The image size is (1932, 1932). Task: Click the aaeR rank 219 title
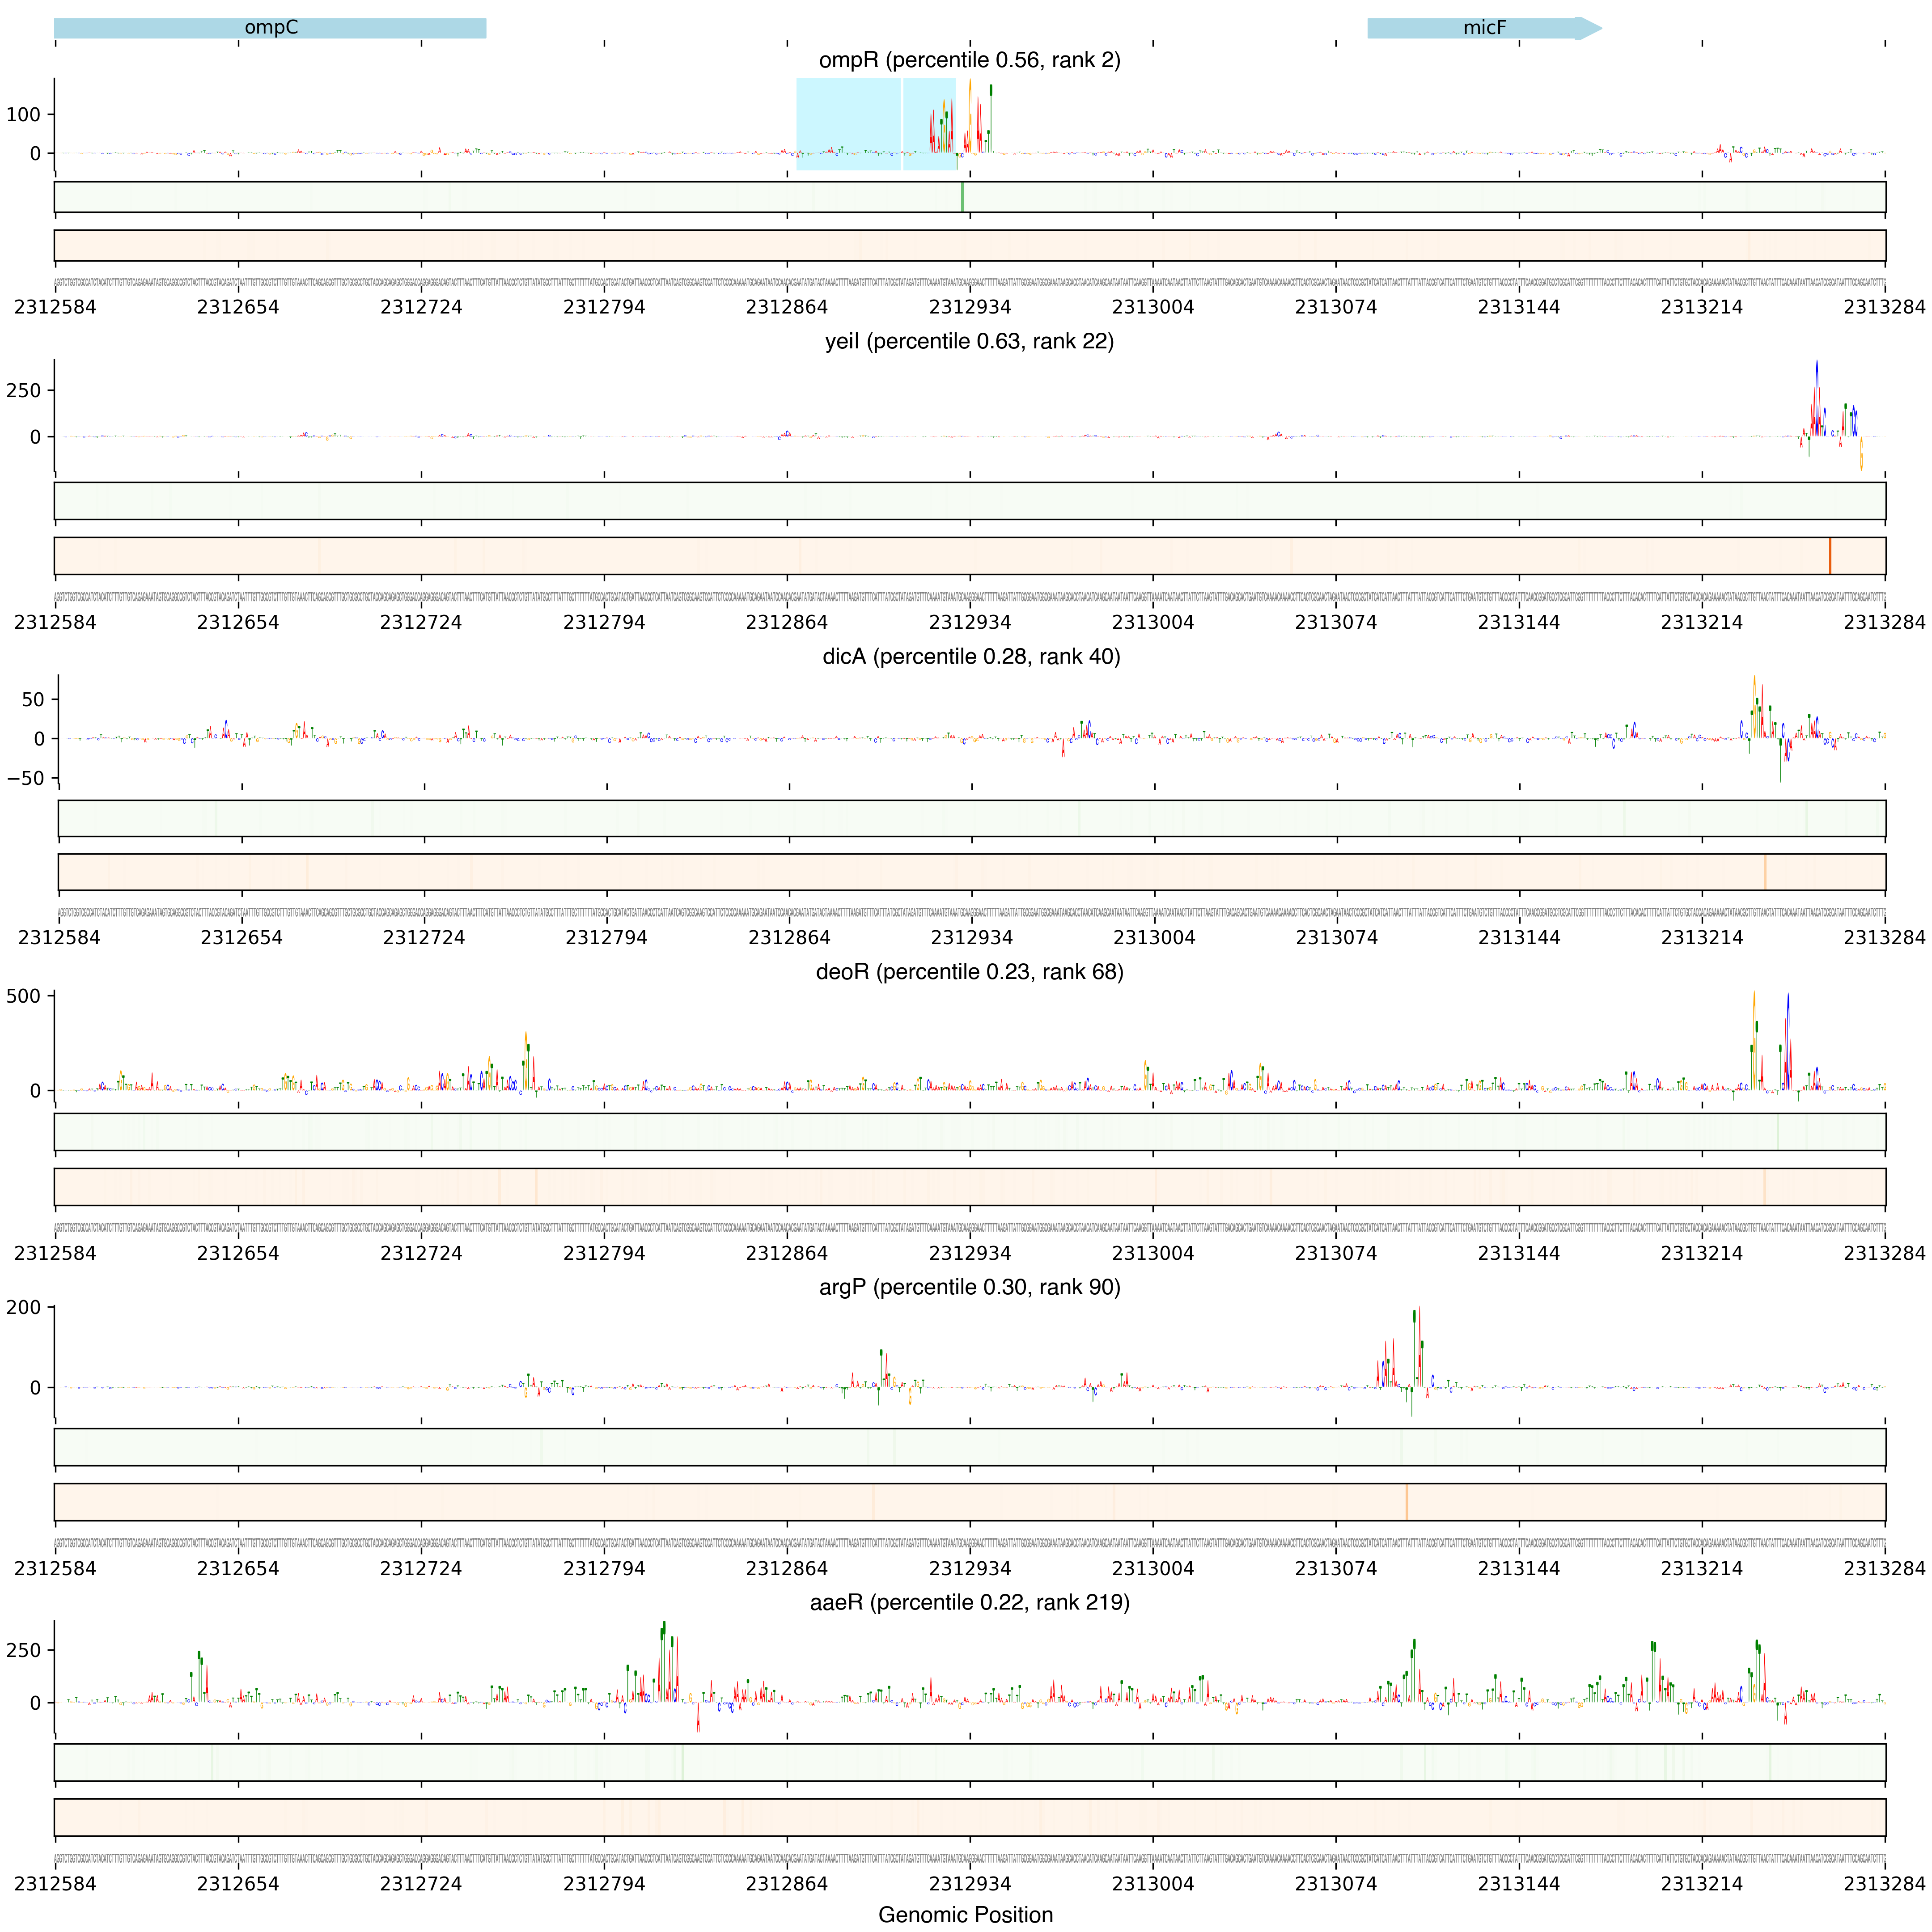969,1602
